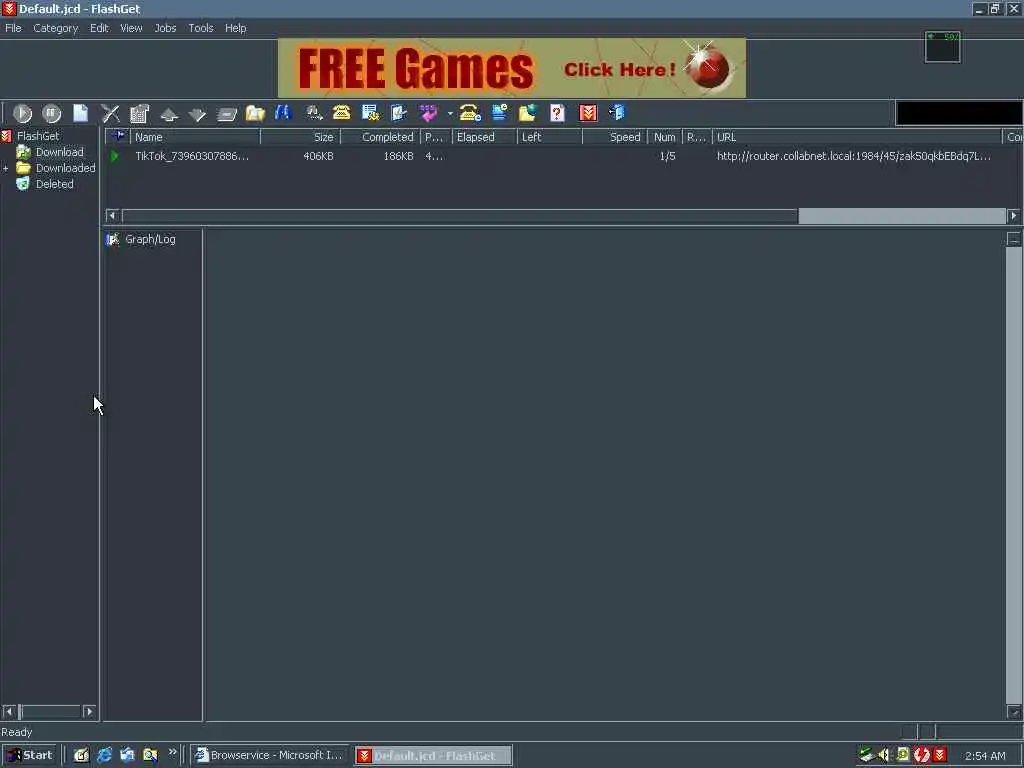
Task: Click the purple arrow toolbar icon
Action: tap(428, 113)
